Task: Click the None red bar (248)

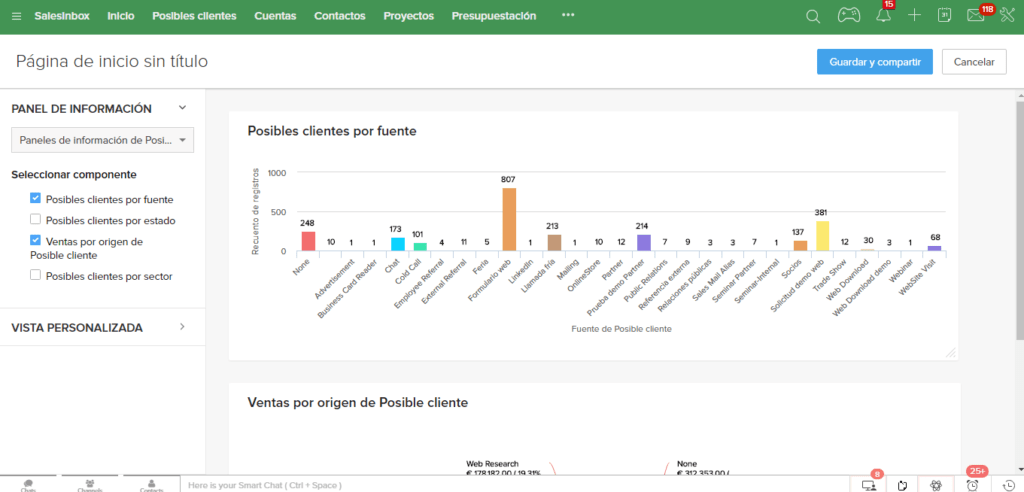Action: (x=308, y=241)
